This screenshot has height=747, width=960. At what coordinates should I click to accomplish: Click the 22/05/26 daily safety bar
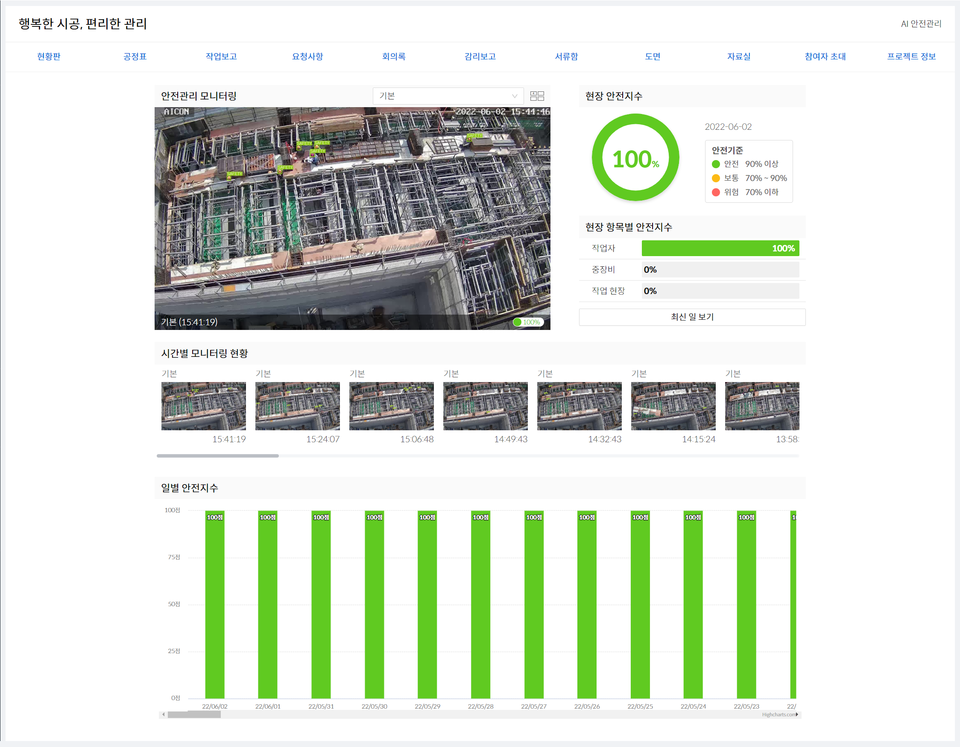(587, 604)
